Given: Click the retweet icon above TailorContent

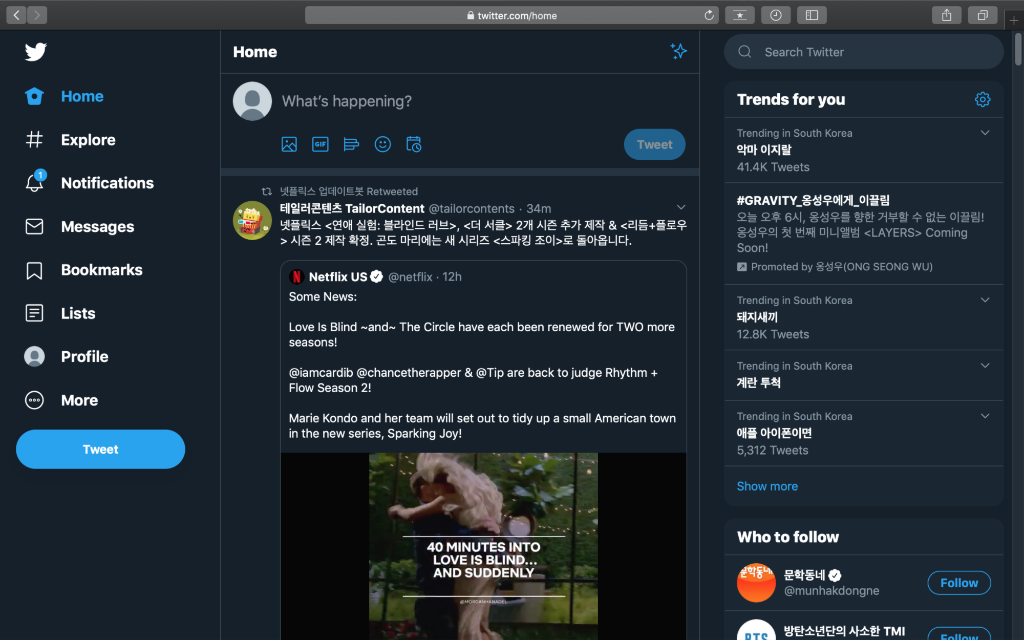Looking at the screenshot, I should [266, 191].
